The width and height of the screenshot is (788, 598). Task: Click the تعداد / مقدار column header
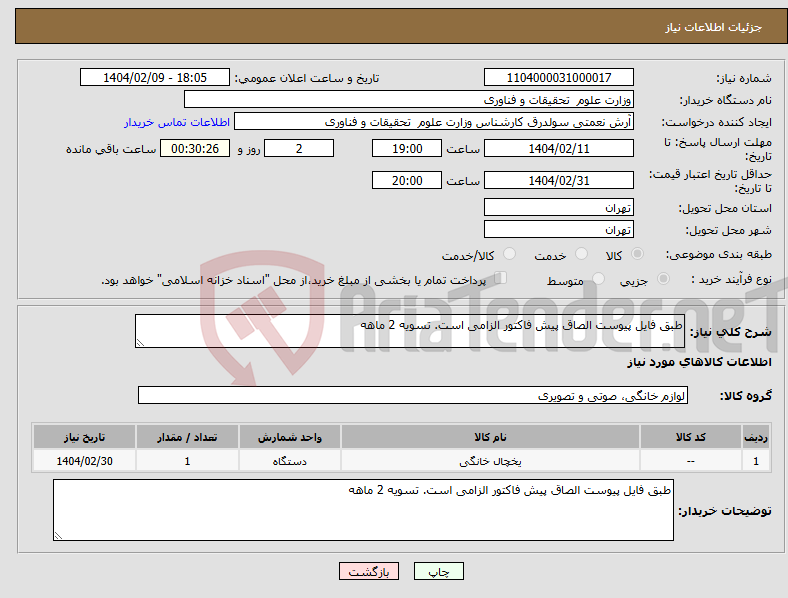point(187,437)
